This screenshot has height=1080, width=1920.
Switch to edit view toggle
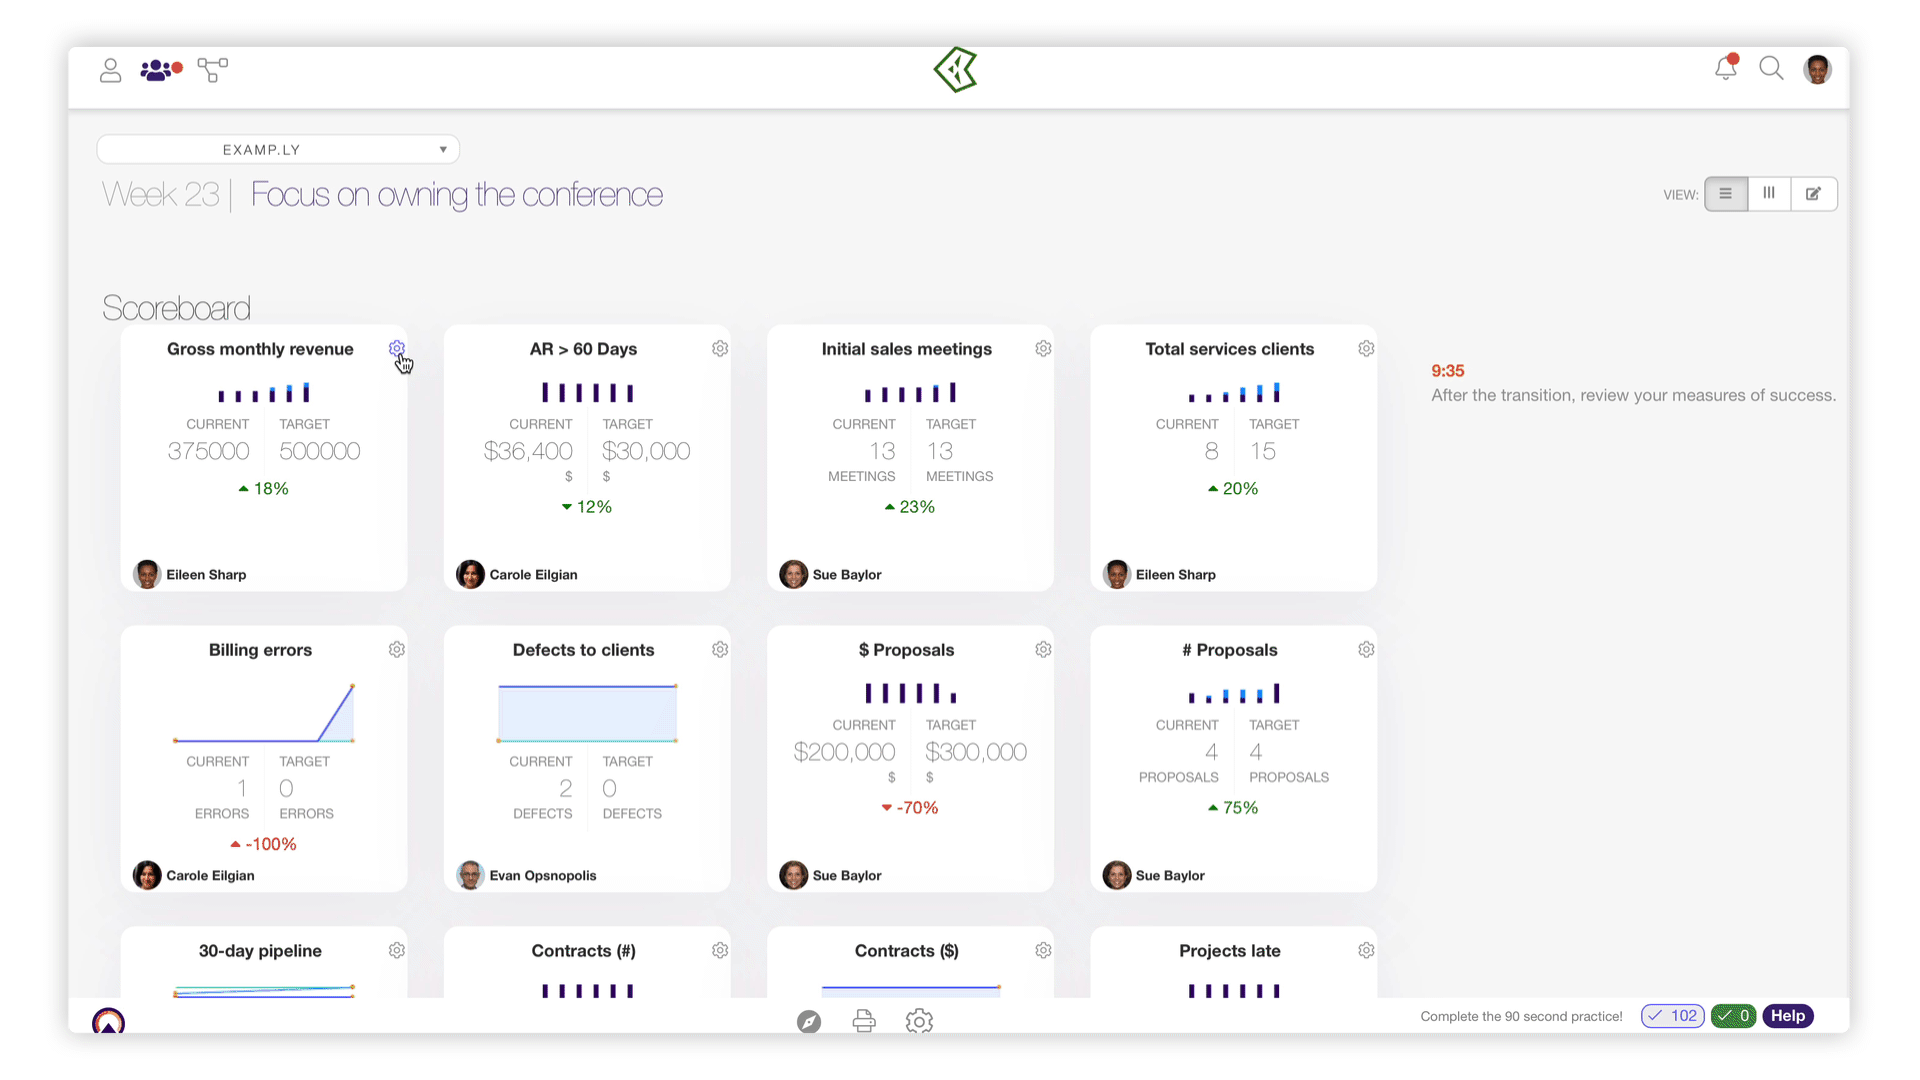click(x=1813, y=194)
